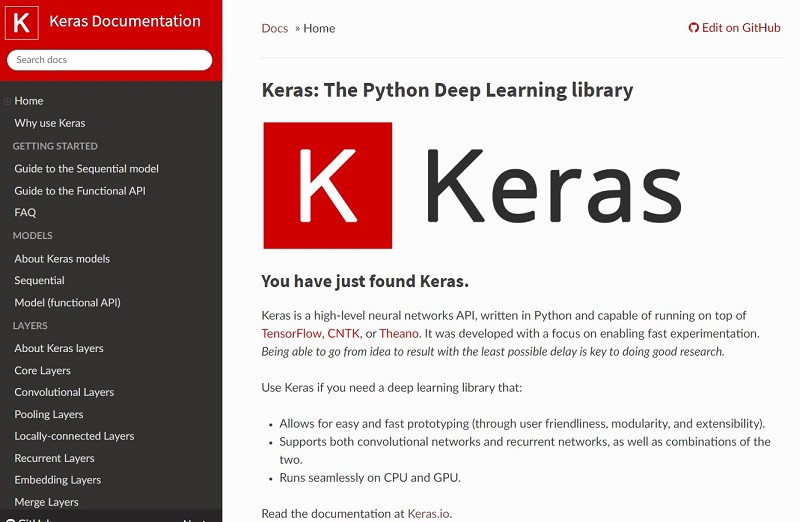Open Keras Documentation title link
This screenshot has width=800, height=522.
click(x=125, y=21)
